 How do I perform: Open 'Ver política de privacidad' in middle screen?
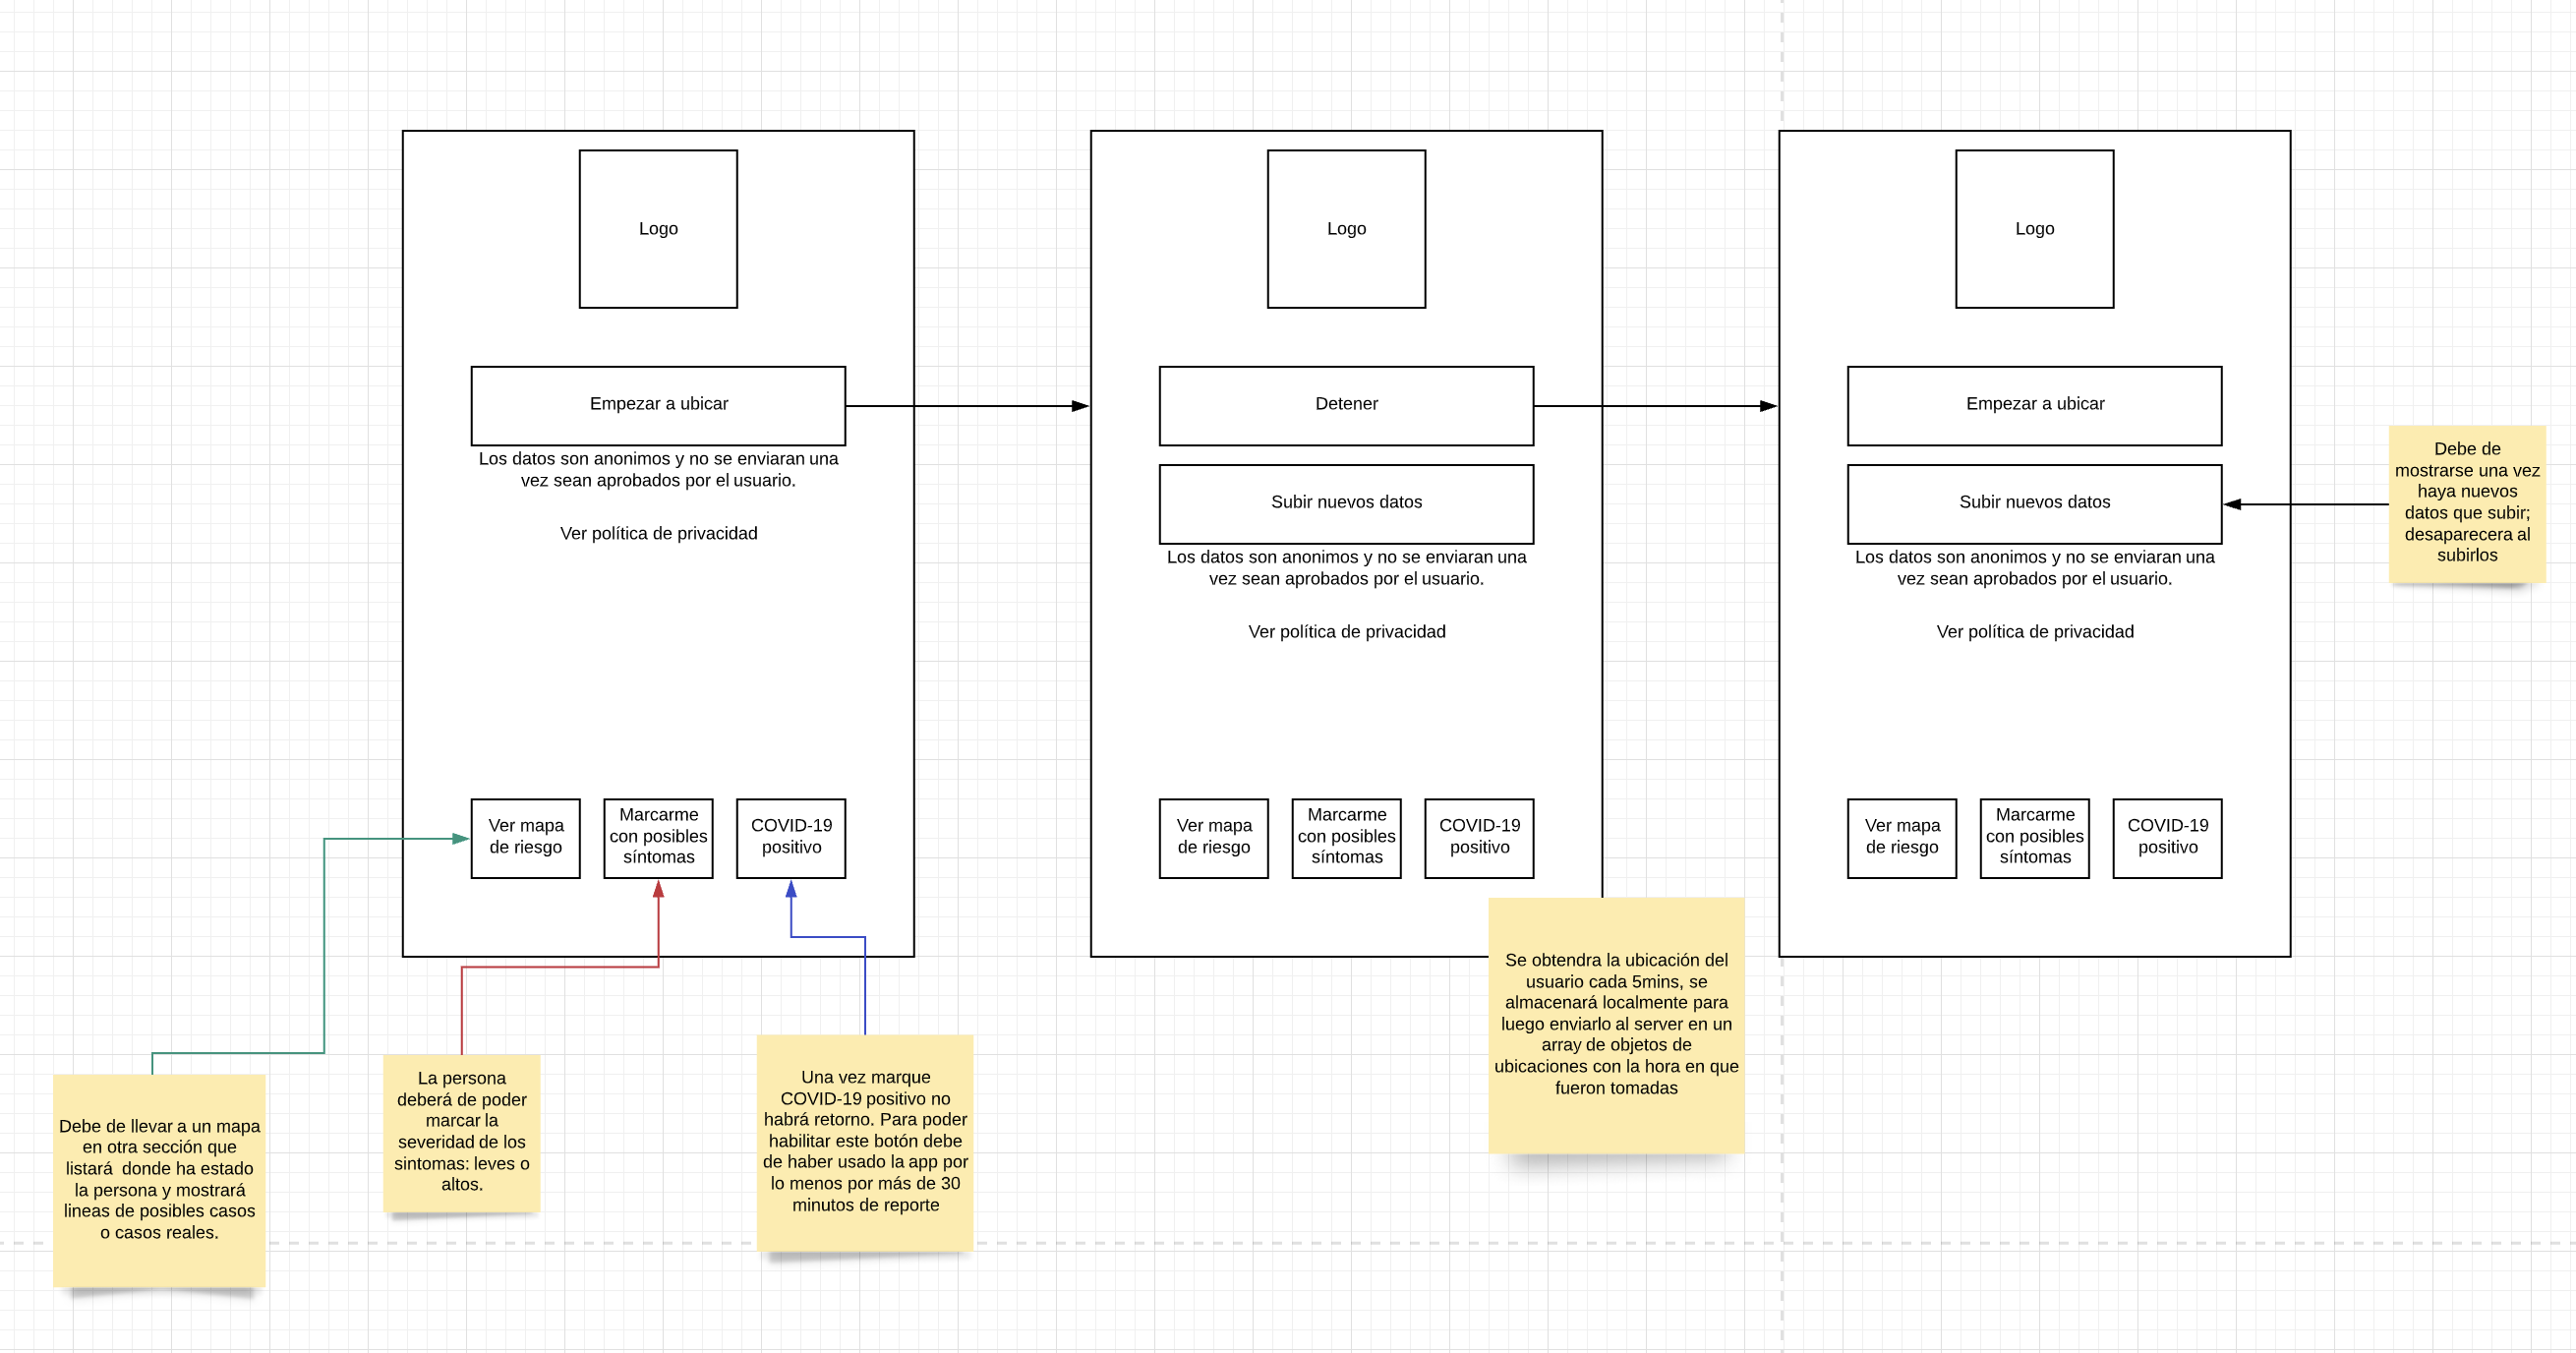[x=1346, y=631]
